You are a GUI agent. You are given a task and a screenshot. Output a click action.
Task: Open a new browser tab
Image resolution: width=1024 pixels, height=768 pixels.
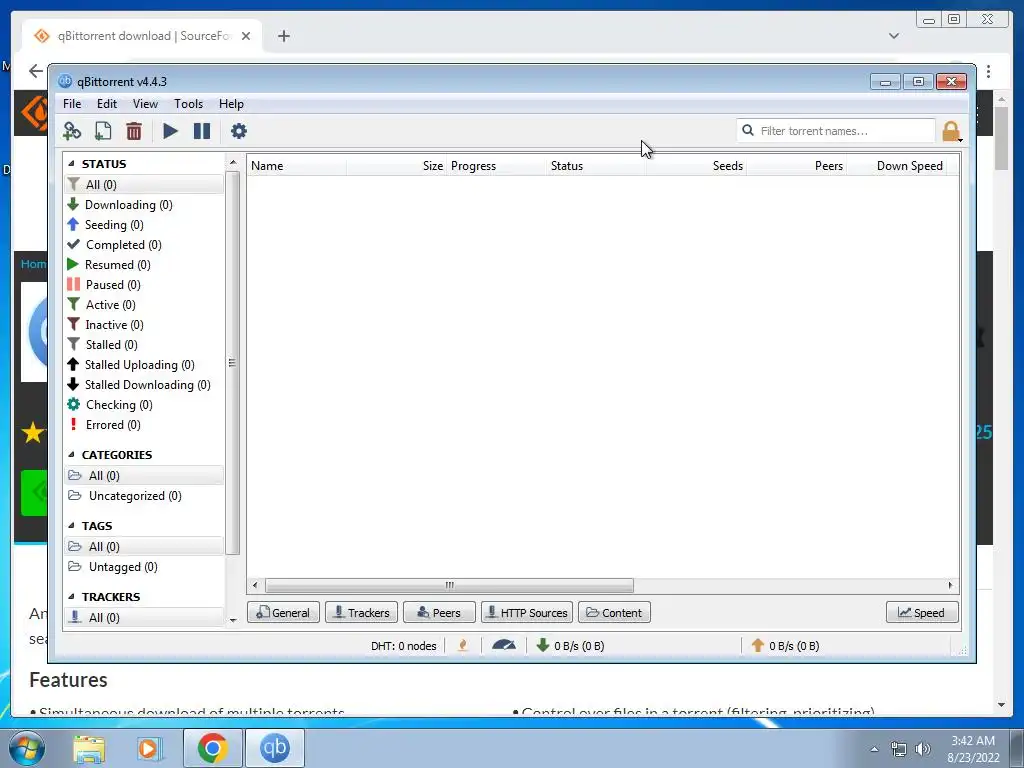point(283,36)
